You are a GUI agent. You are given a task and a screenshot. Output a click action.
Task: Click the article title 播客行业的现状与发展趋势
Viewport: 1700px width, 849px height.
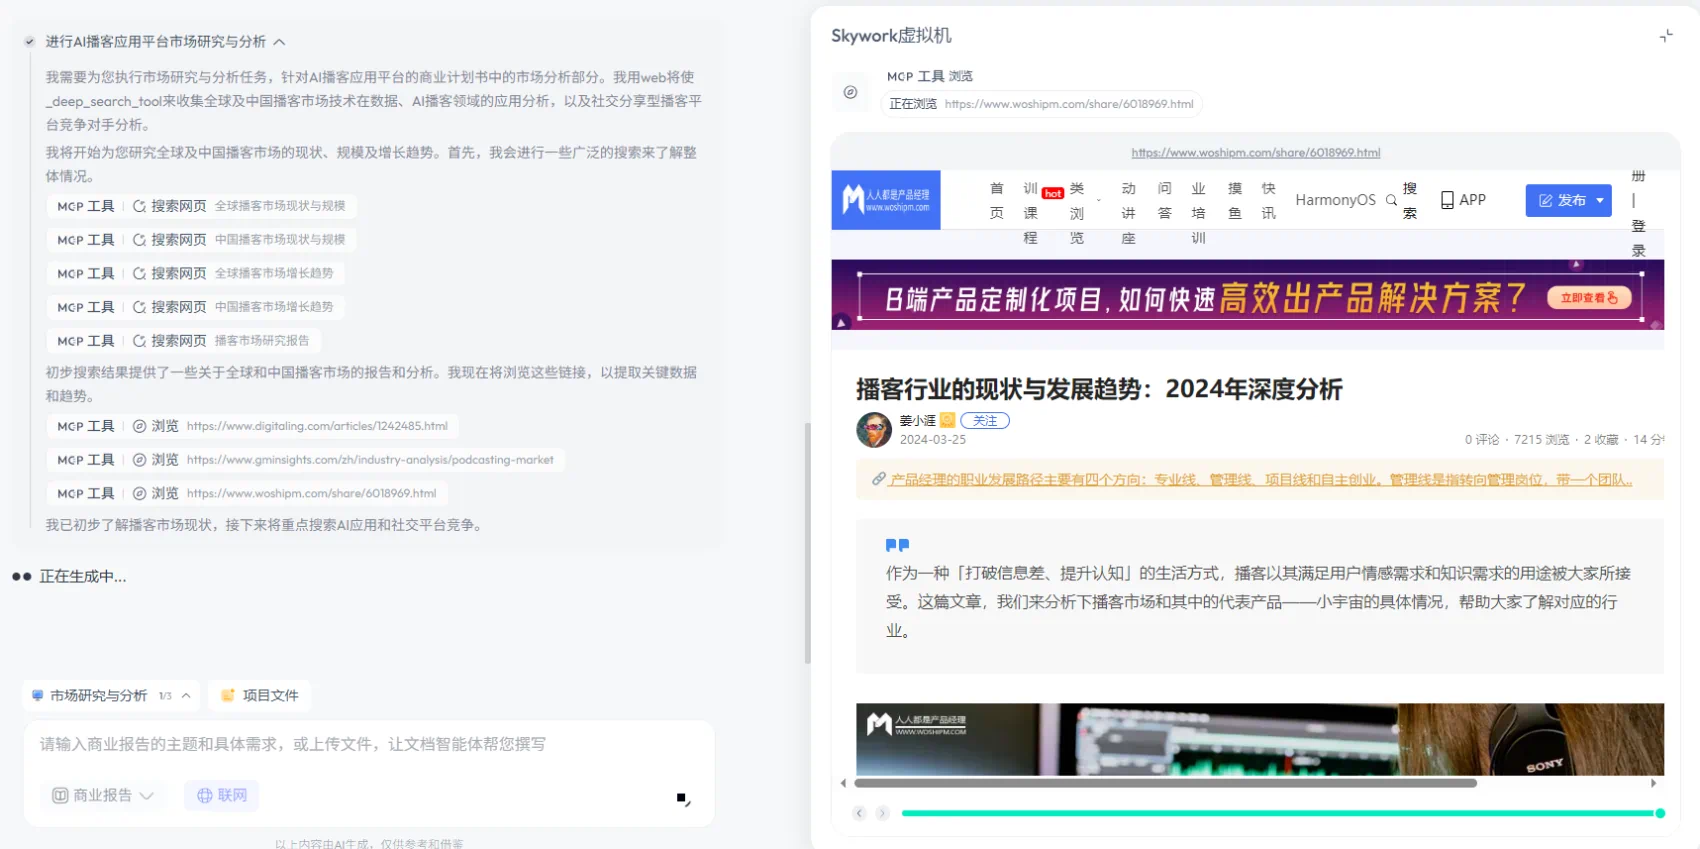point(1099,389)
